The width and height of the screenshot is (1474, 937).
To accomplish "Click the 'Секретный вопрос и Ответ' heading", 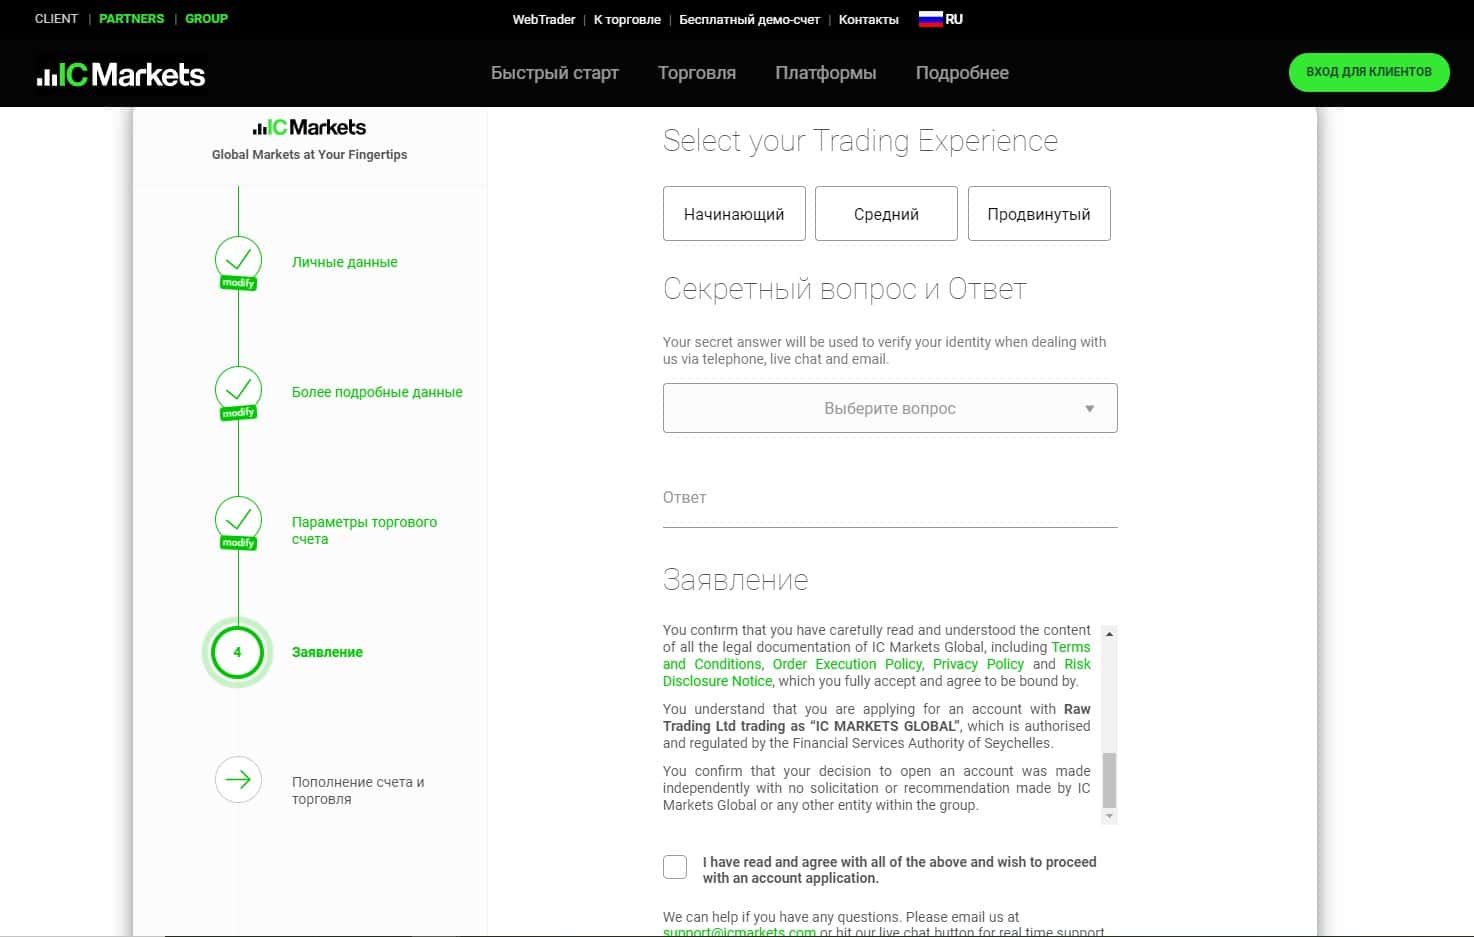I will coord(845,289).
